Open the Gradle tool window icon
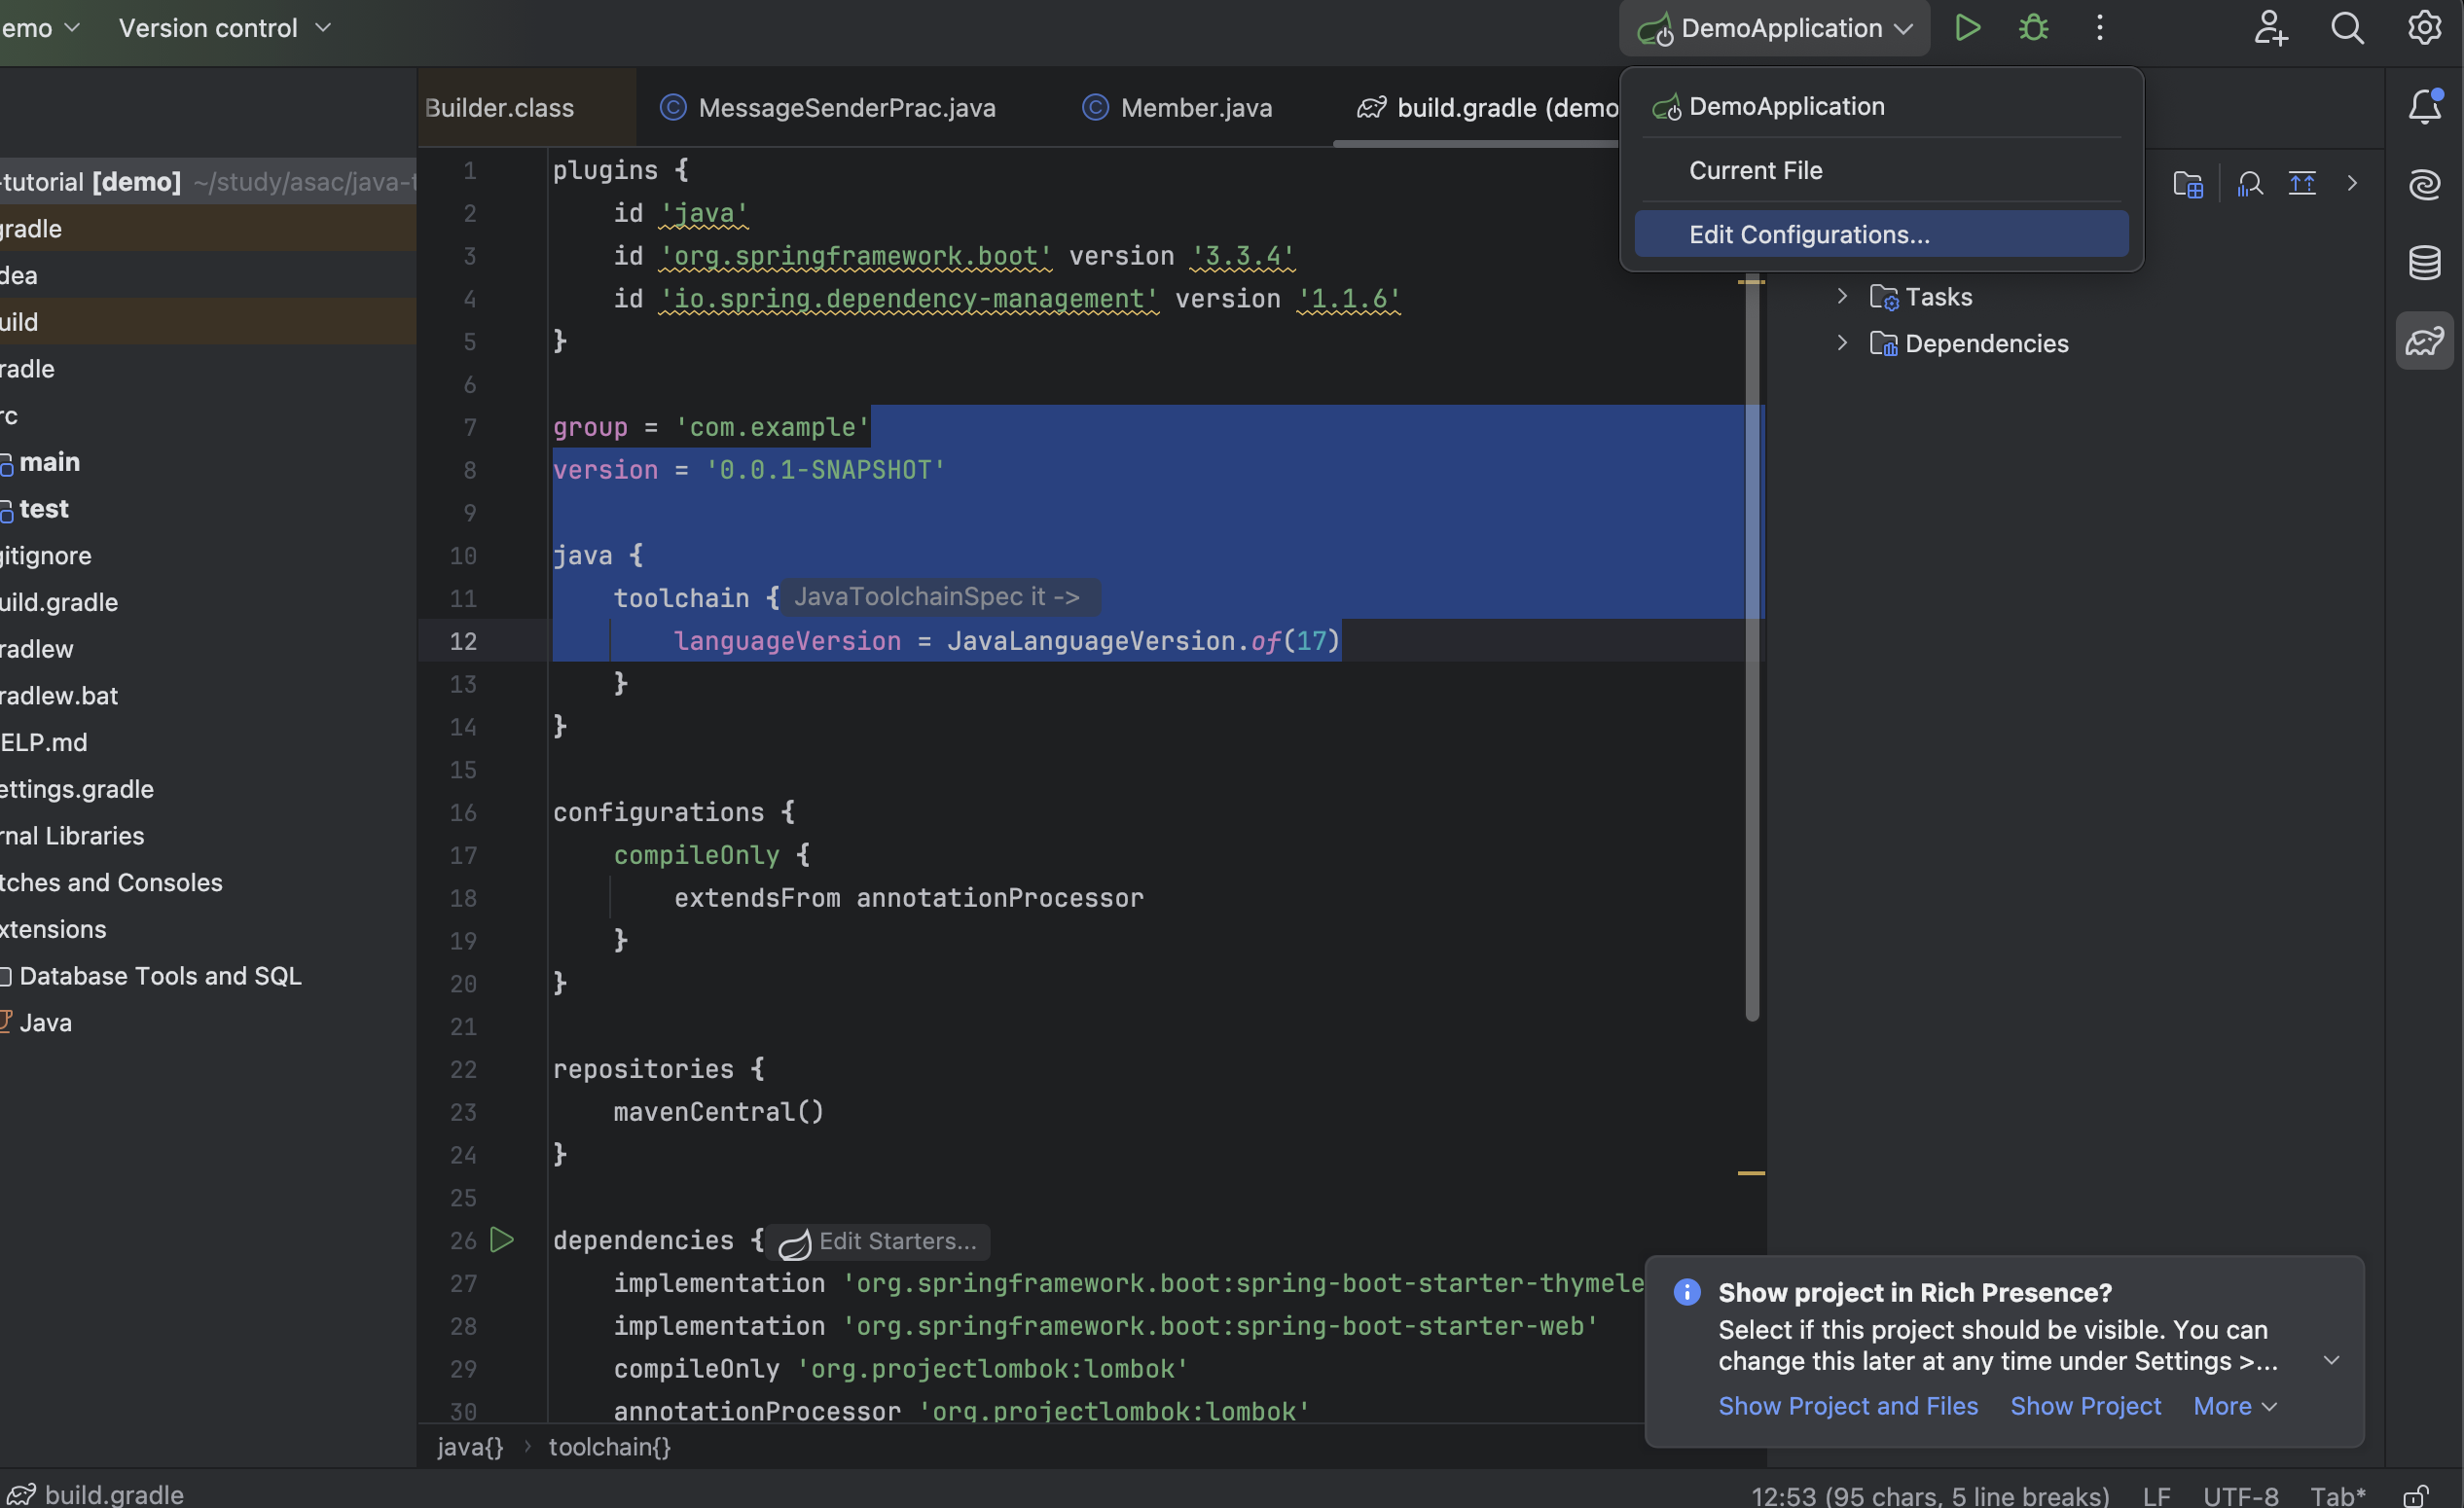 tap(2424, 342)
